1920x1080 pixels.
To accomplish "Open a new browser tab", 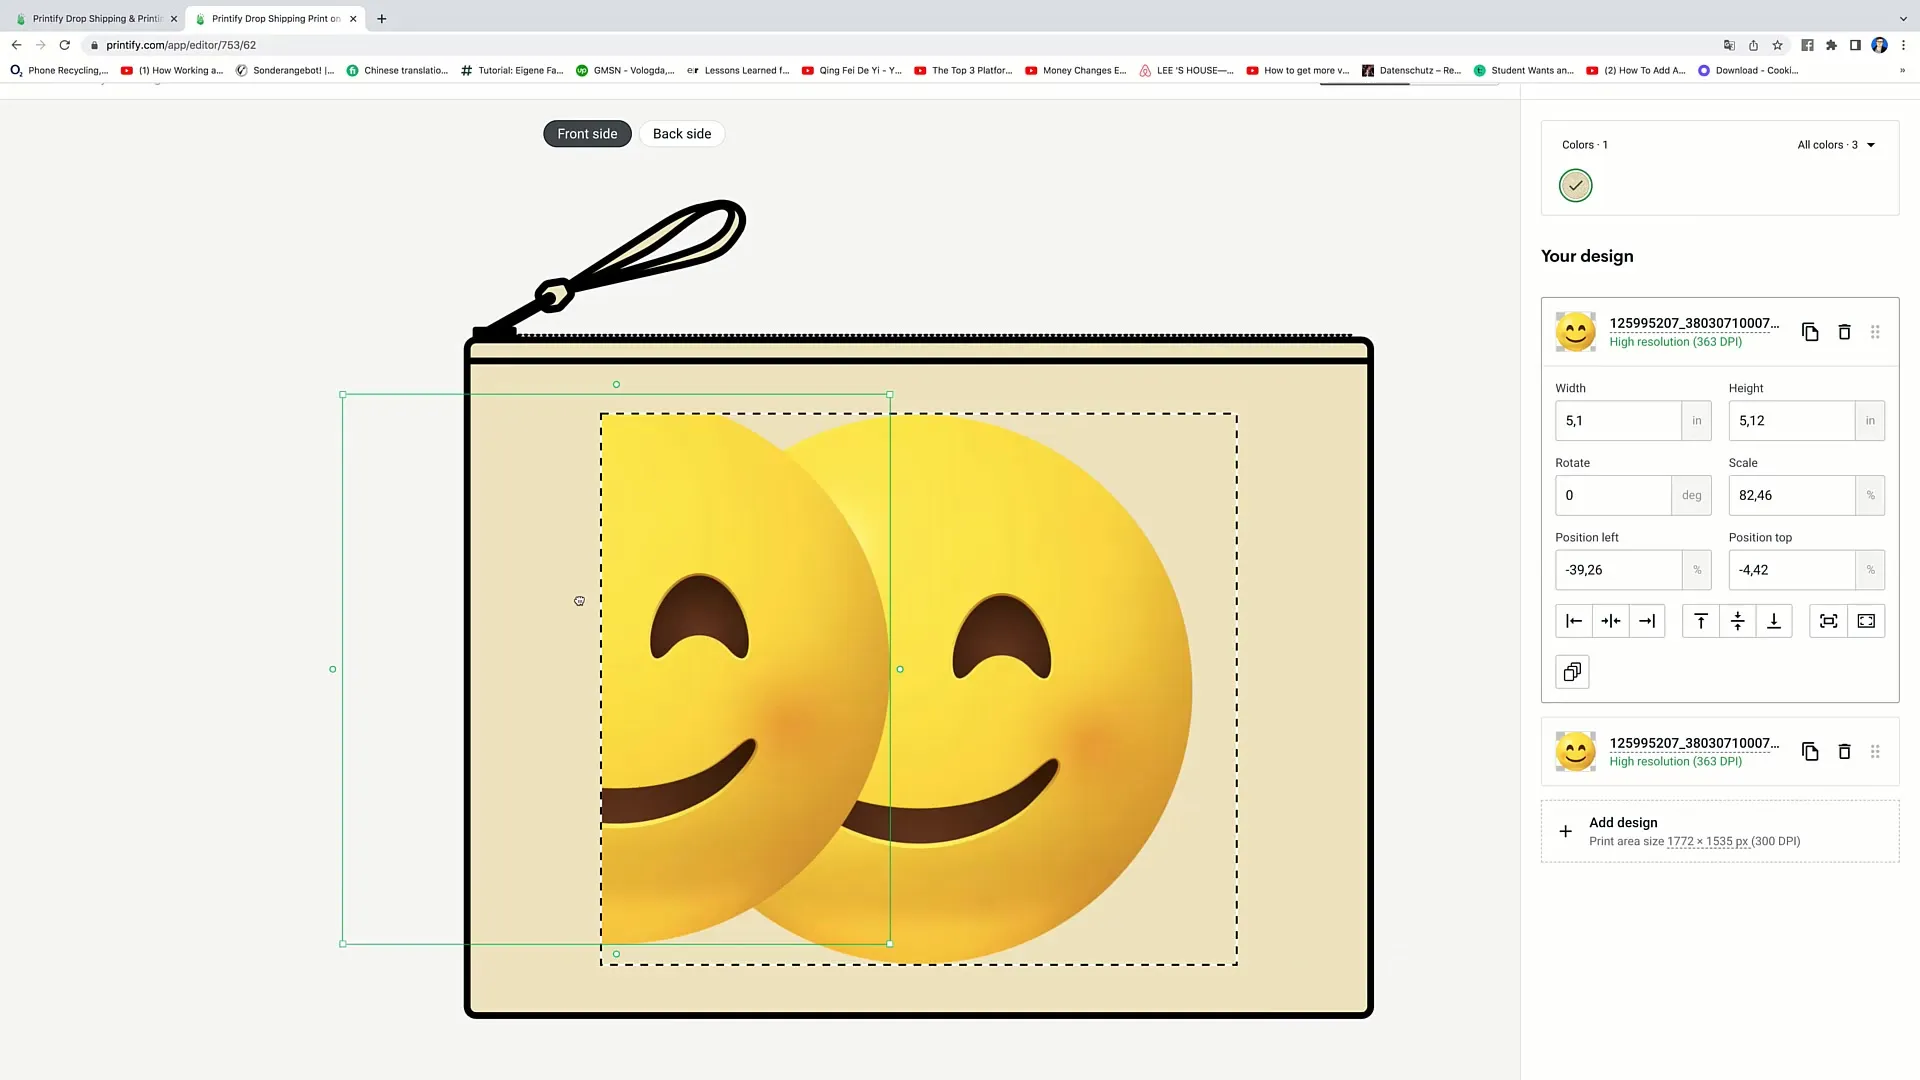I will [x=381, y=18].
